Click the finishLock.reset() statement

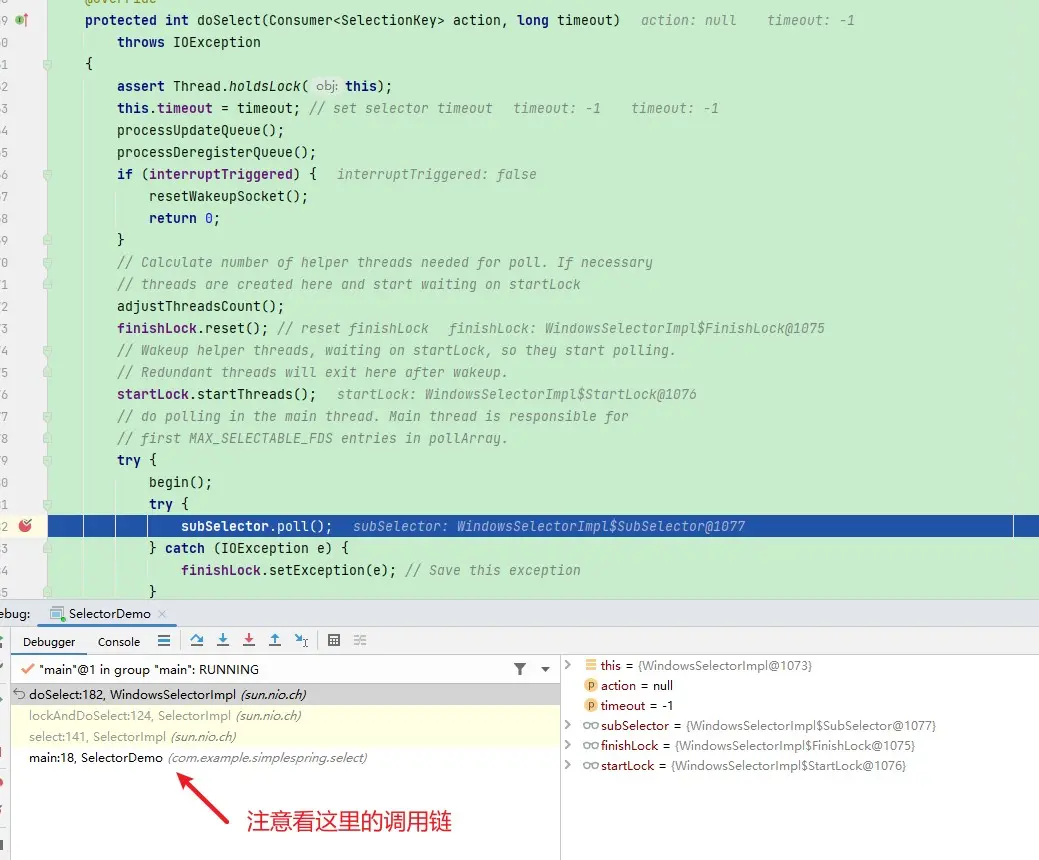pyautogui.click(x=192, y=328)
